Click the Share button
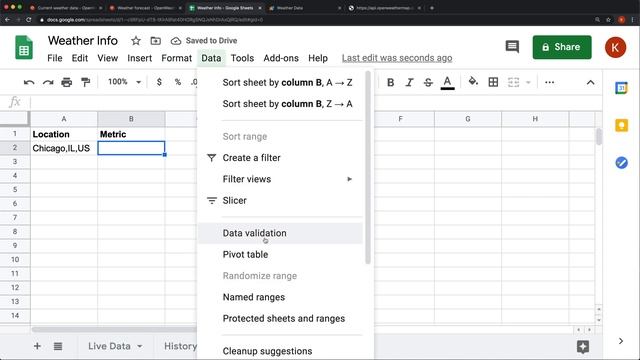 pos(562,47)
